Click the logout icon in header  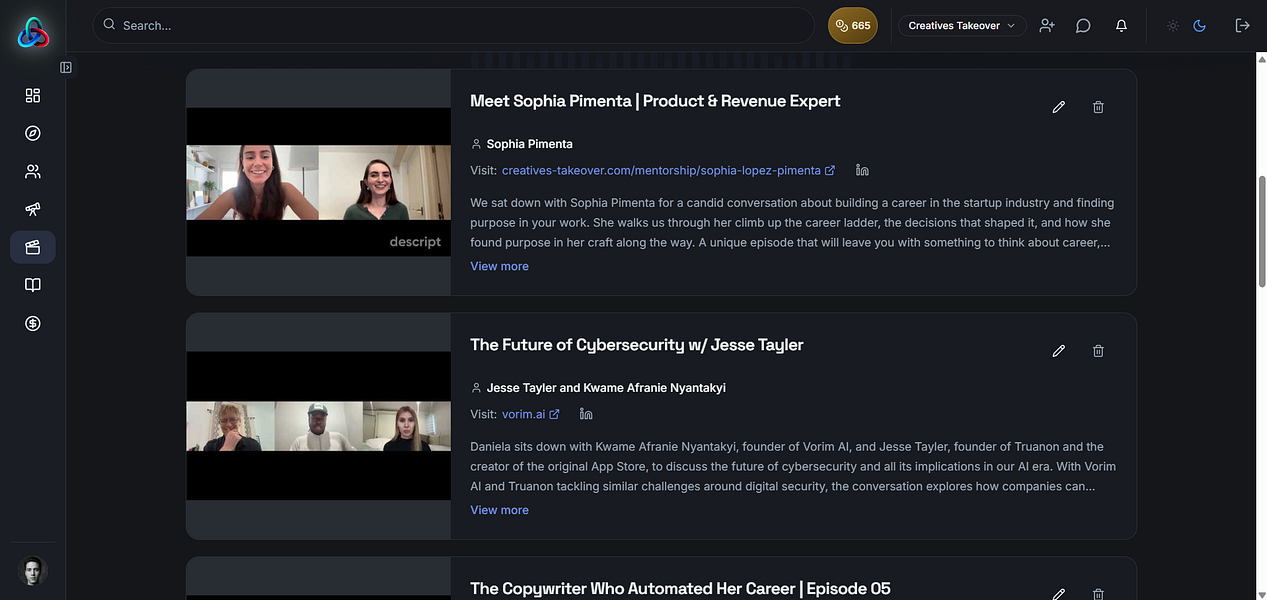click(x=1242, y=25)
